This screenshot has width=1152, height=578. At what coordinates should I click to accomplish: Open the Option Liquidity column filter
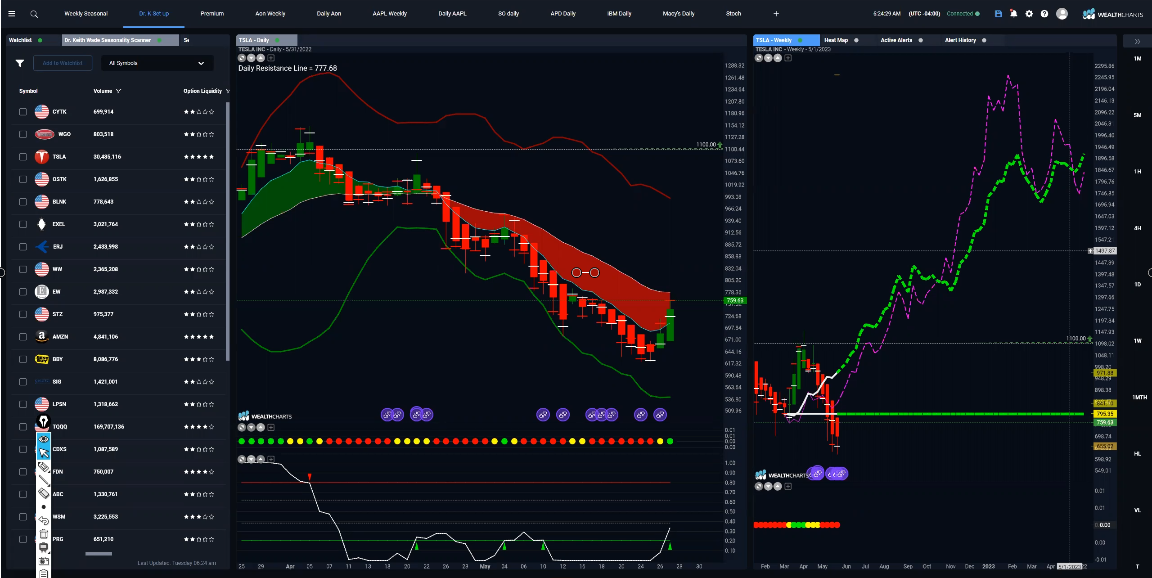[x=228, y=91]
